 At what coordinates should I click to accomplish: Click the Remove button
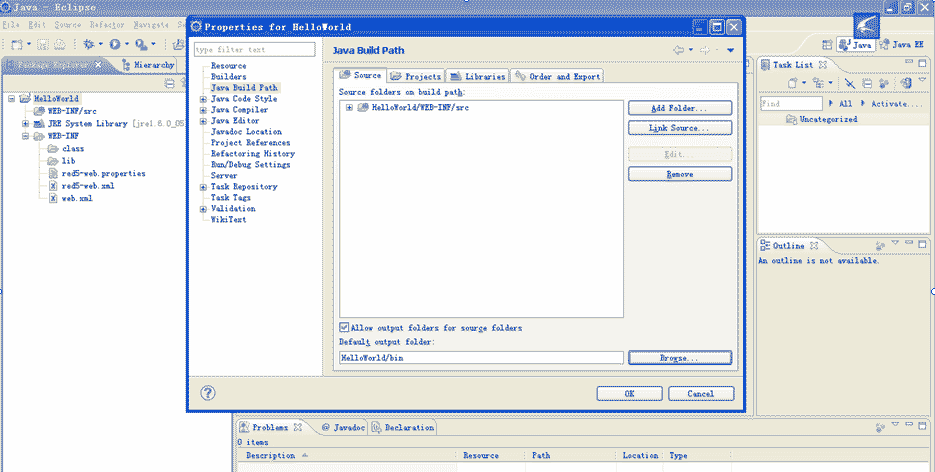coord(680,174)
